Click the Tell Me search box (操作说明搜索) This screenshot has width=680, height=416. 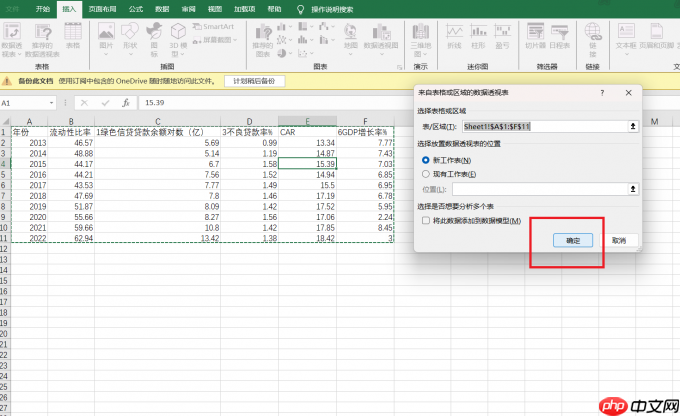tap(332, 9)
